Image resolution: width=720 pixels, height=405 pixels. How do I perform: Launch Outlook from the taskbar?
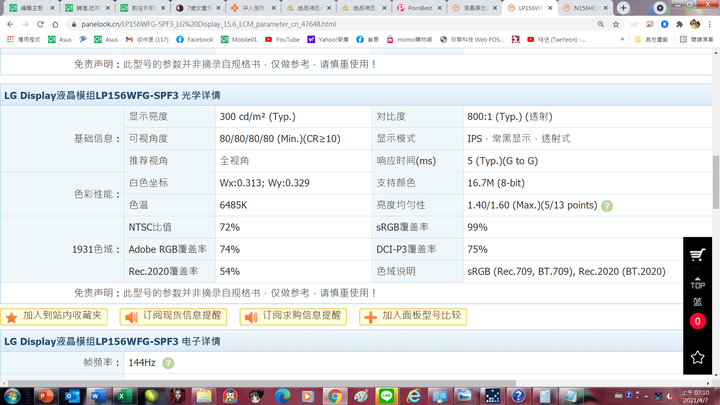click(72, 396)
